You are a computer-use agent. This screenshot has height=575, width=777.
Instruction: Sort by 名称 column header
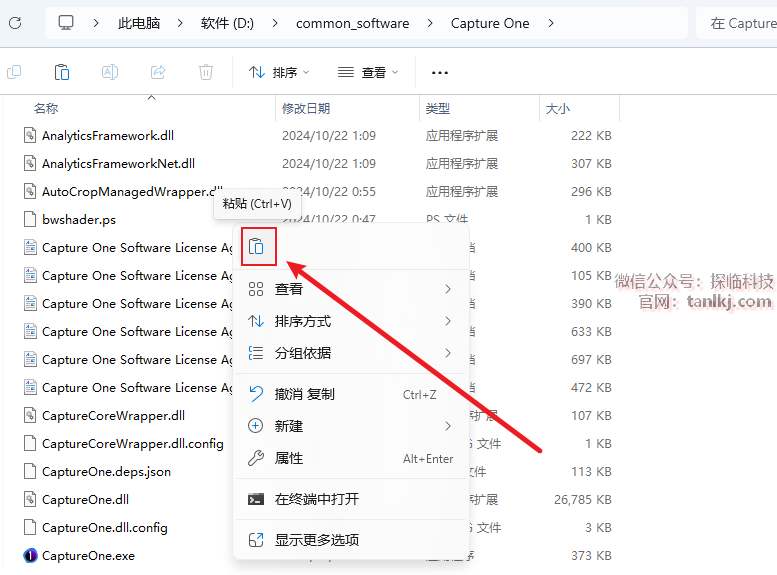46,109
